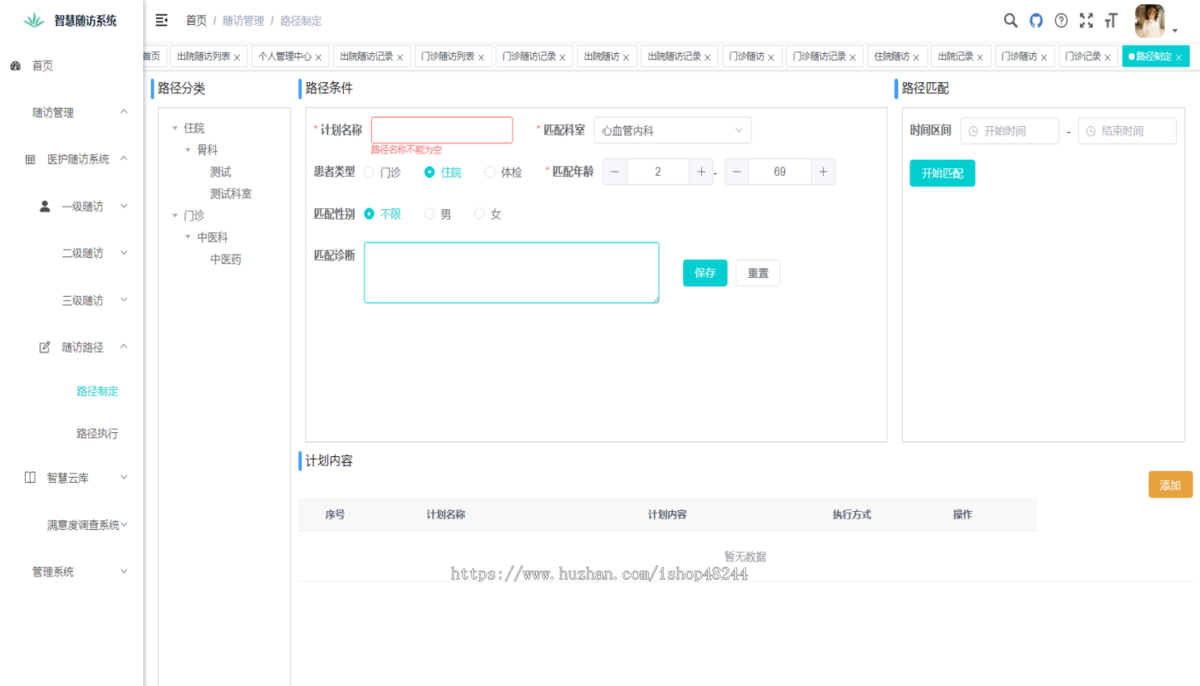Decrease maximum age 69 with minus
1200x686 pixels.
pyautogui.click(x=737, y=172)
